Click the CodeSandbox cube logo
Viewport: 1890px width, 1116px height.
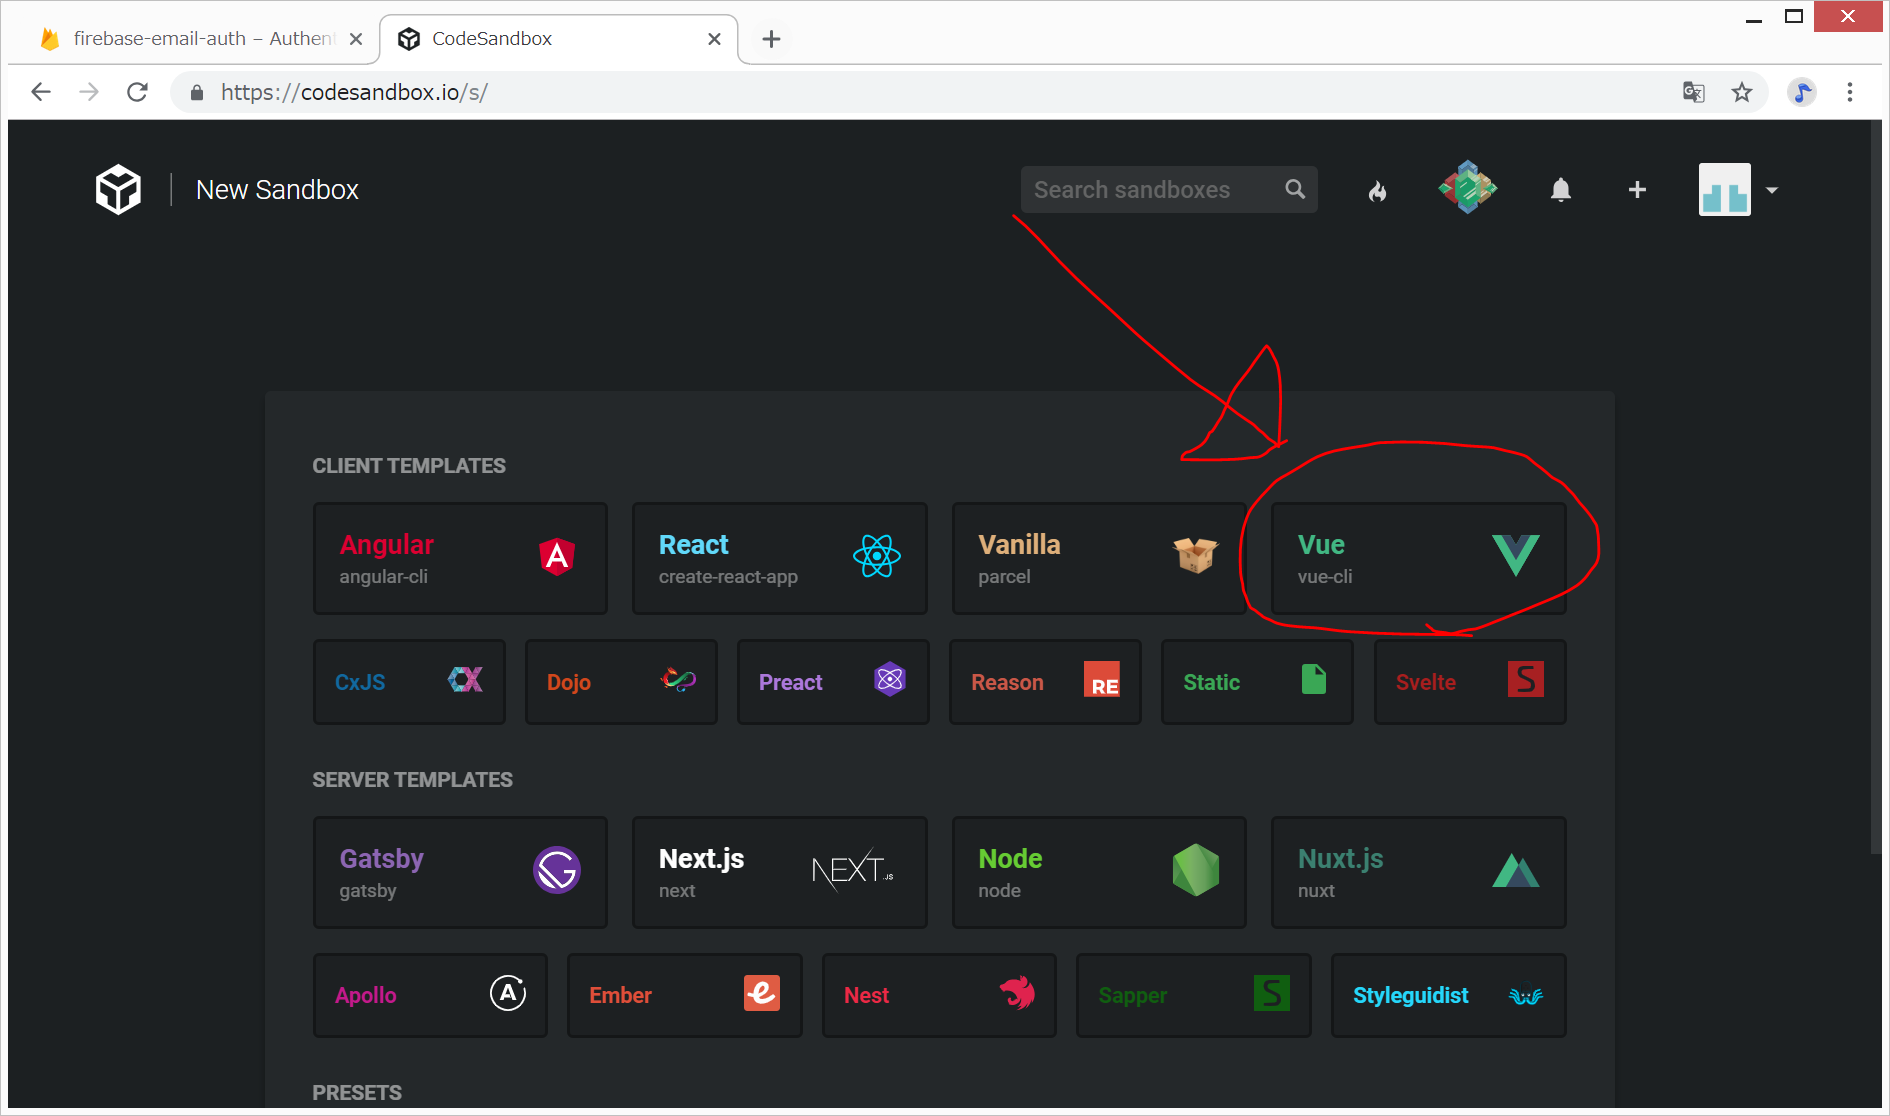(118, 189)
